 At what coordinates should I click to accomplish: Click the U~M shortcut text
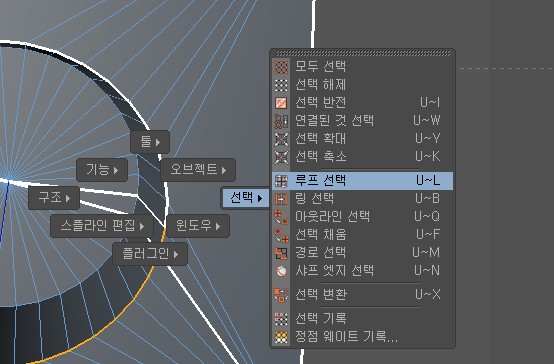426,253
